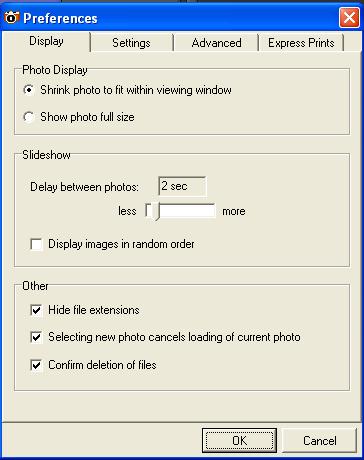This screenshot has height=460, width=364.
Task: Click the Show photo full size label
Action: pyautogui.click(x=87, y=117)
